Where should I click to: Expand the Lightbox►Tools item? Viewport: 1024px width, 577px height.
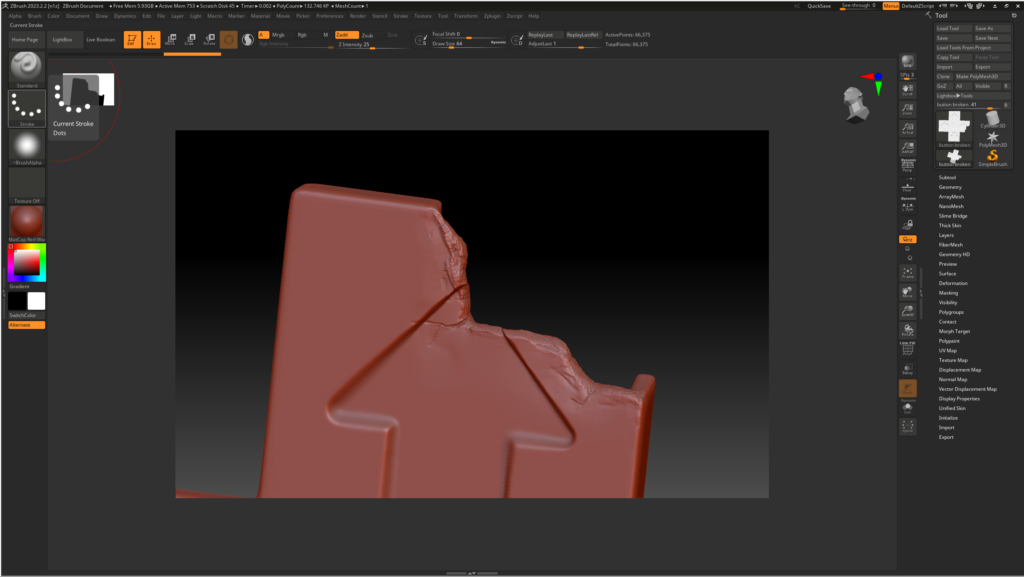[953, 96]
